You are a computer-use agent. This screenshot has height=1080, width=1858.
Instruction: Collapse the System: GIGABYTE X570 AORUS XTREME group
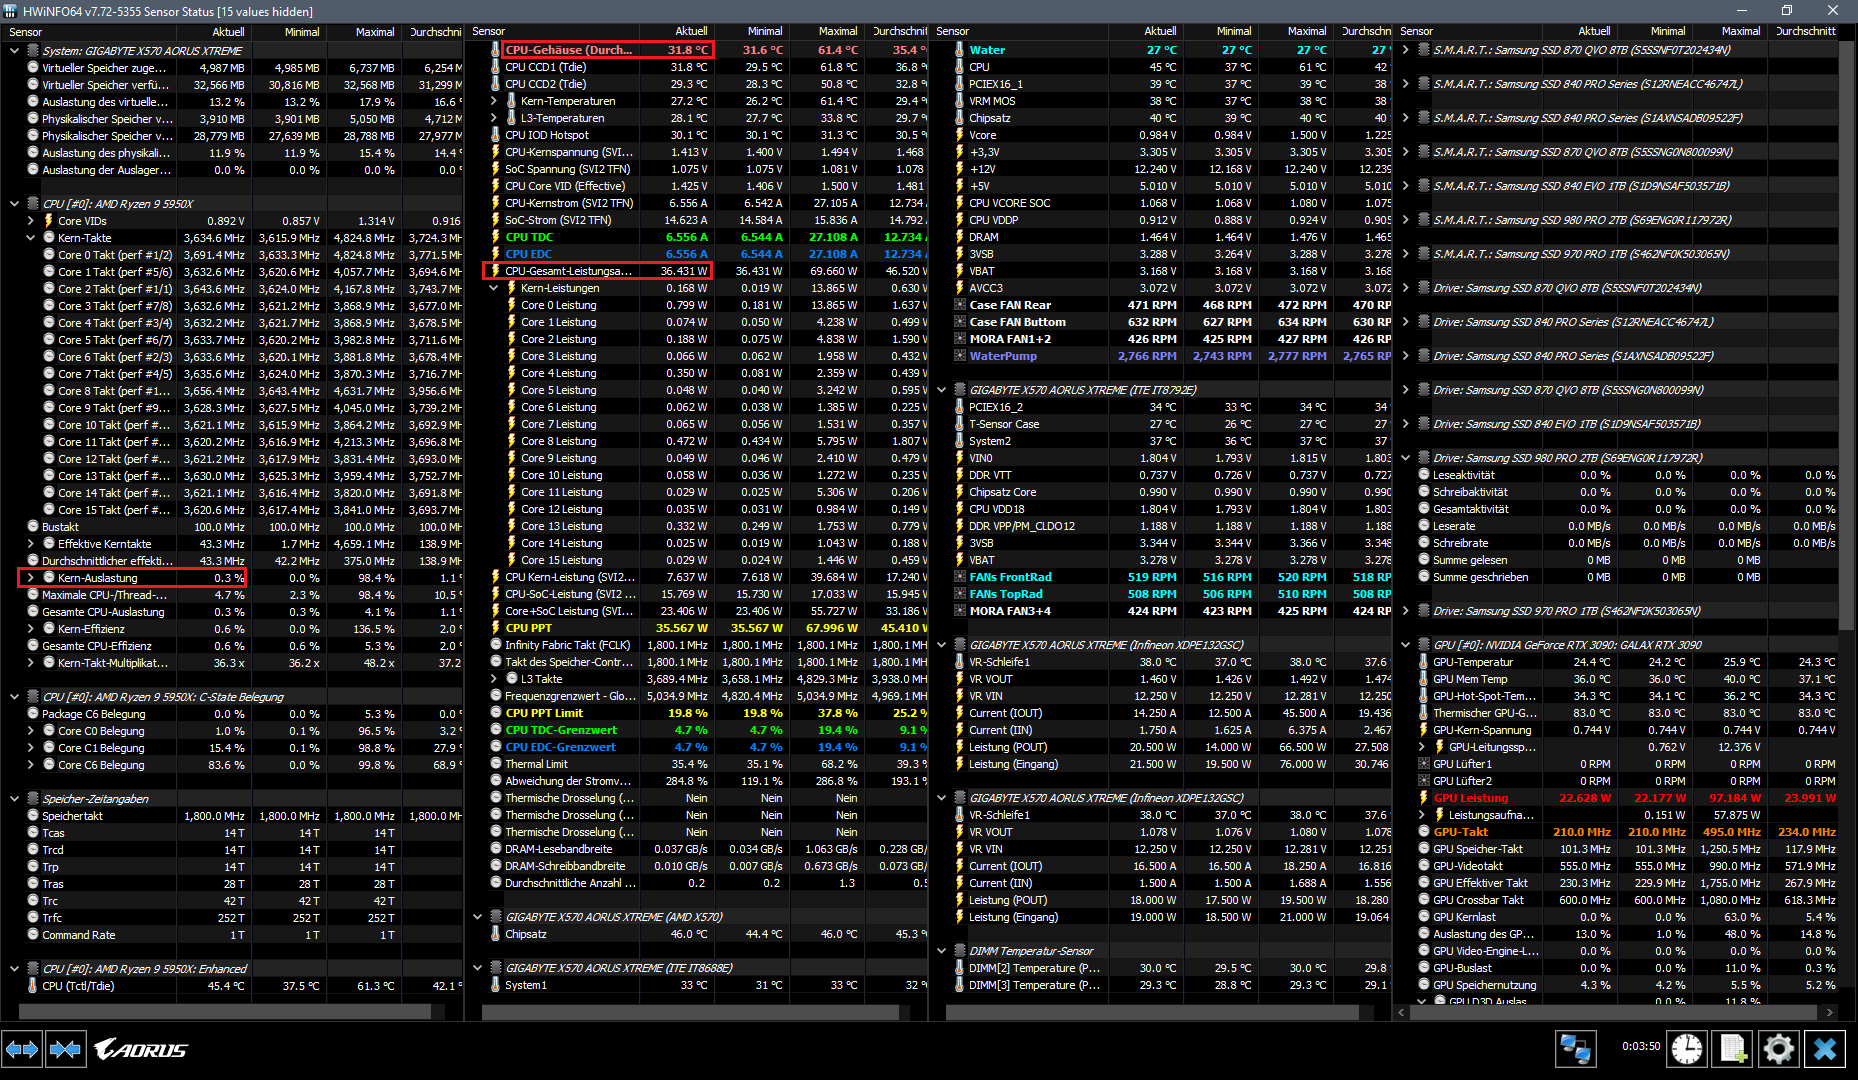14,51
